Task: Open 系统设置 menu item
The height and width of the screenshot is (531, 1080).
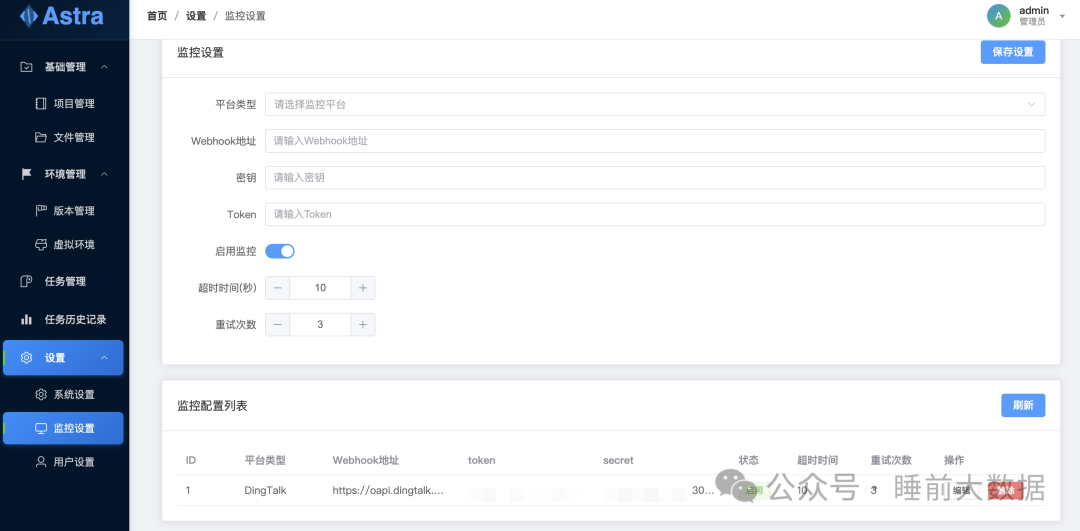Action: 63,395
